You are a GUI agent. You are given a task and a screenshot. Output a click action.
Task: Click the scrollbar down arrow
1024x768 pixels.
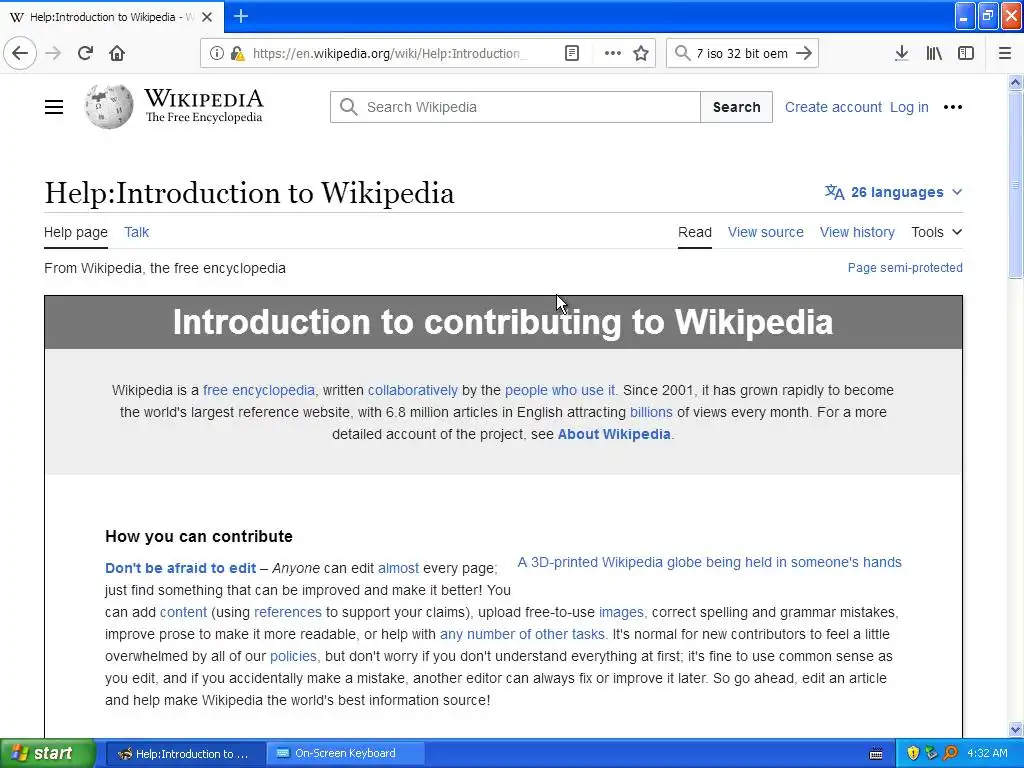point(1015,729)
